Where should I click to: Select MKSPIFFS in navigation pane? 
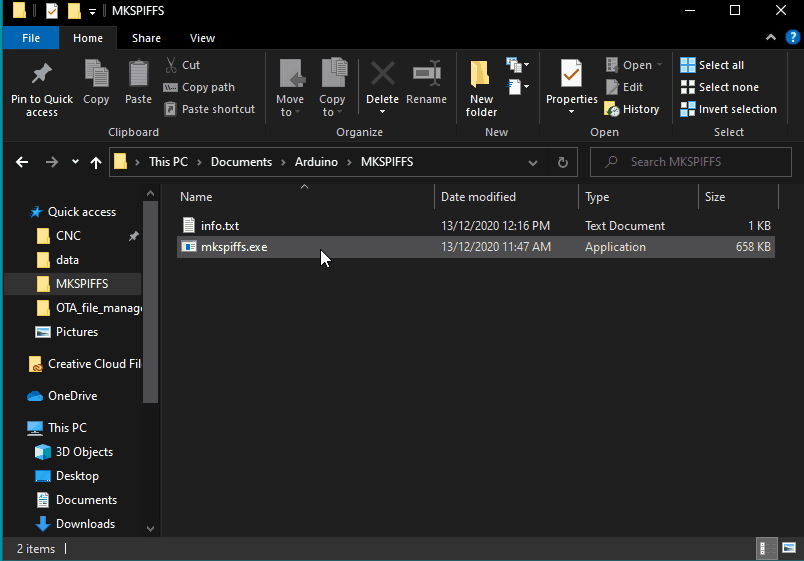click(x=73, y=284)
